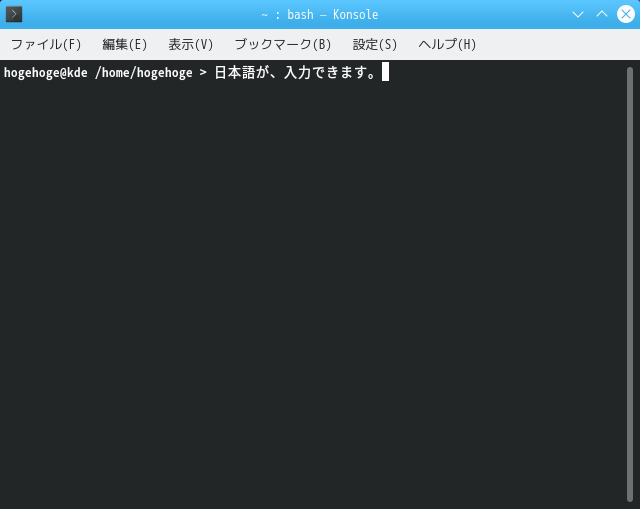Image resolution: width=640 pixels, height=509 pixels.
Task: Open the 表示(V) menu
Action: pos(191,44)
